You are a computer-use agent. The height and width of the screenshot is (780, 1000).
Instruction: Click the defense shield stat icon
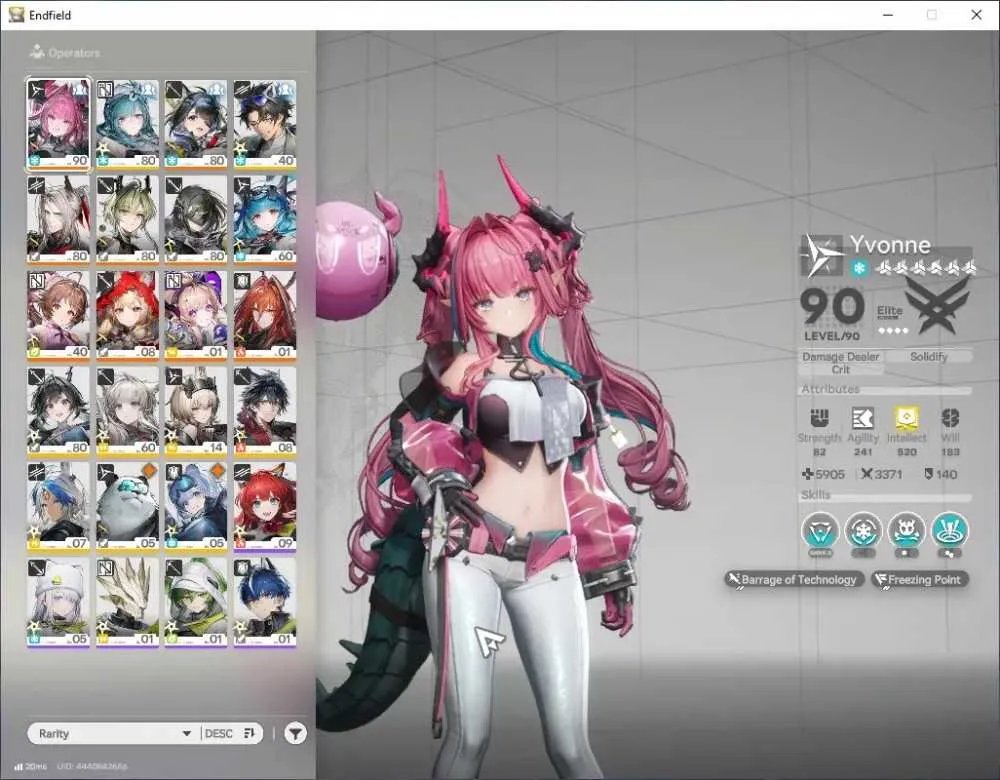[929, 474]
